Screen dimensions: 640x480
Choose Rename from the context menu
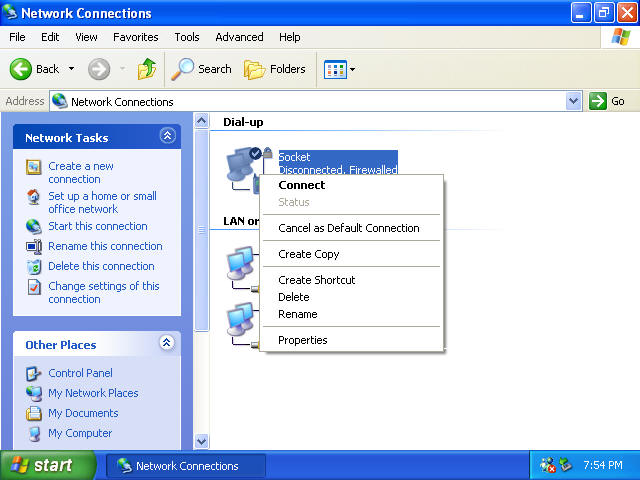pos(352,314)
